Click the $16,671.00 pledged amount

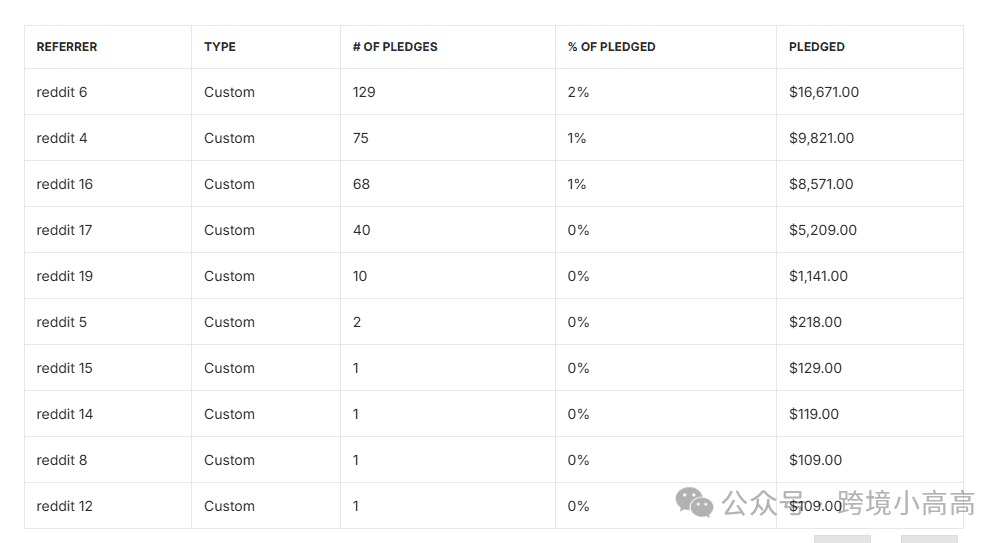(x=824, y=92)
